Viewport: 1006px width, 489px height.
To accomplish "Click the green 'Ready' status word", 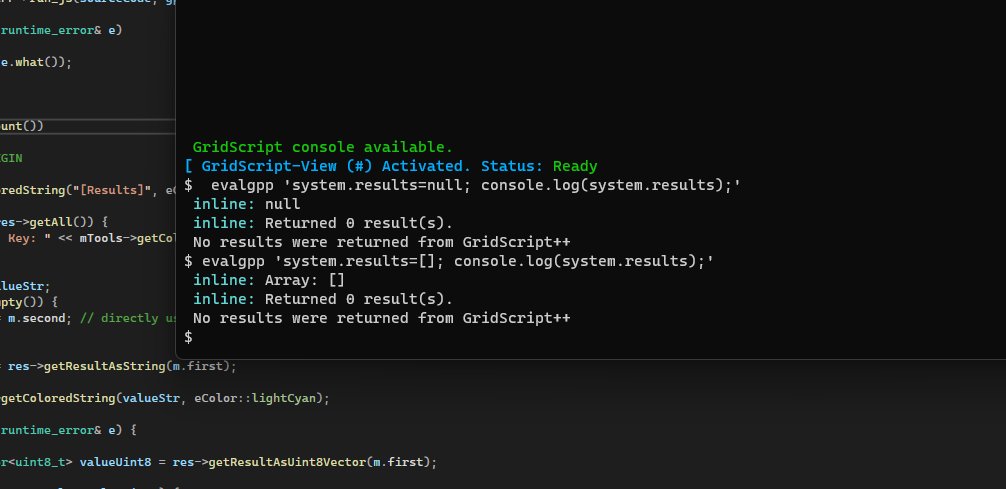I will [575, 166].
